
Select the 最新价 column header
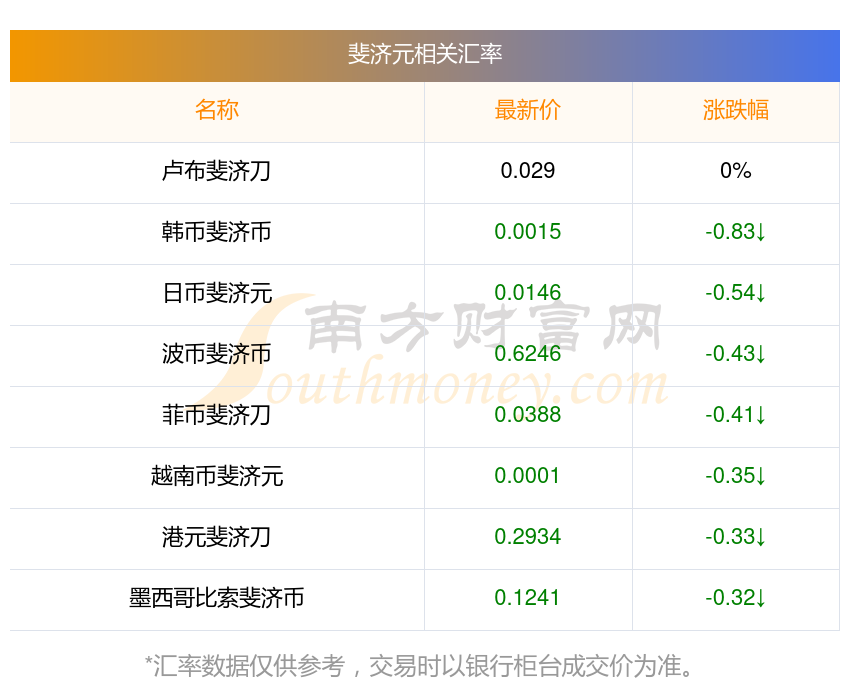[528, 110]
